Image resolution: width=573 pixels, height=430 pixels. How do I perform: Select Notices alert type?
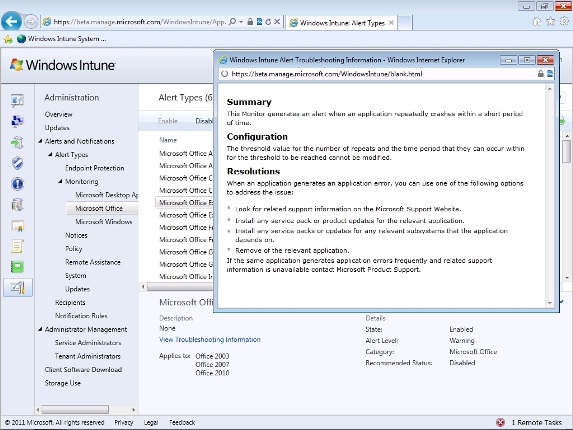[76, 235]
